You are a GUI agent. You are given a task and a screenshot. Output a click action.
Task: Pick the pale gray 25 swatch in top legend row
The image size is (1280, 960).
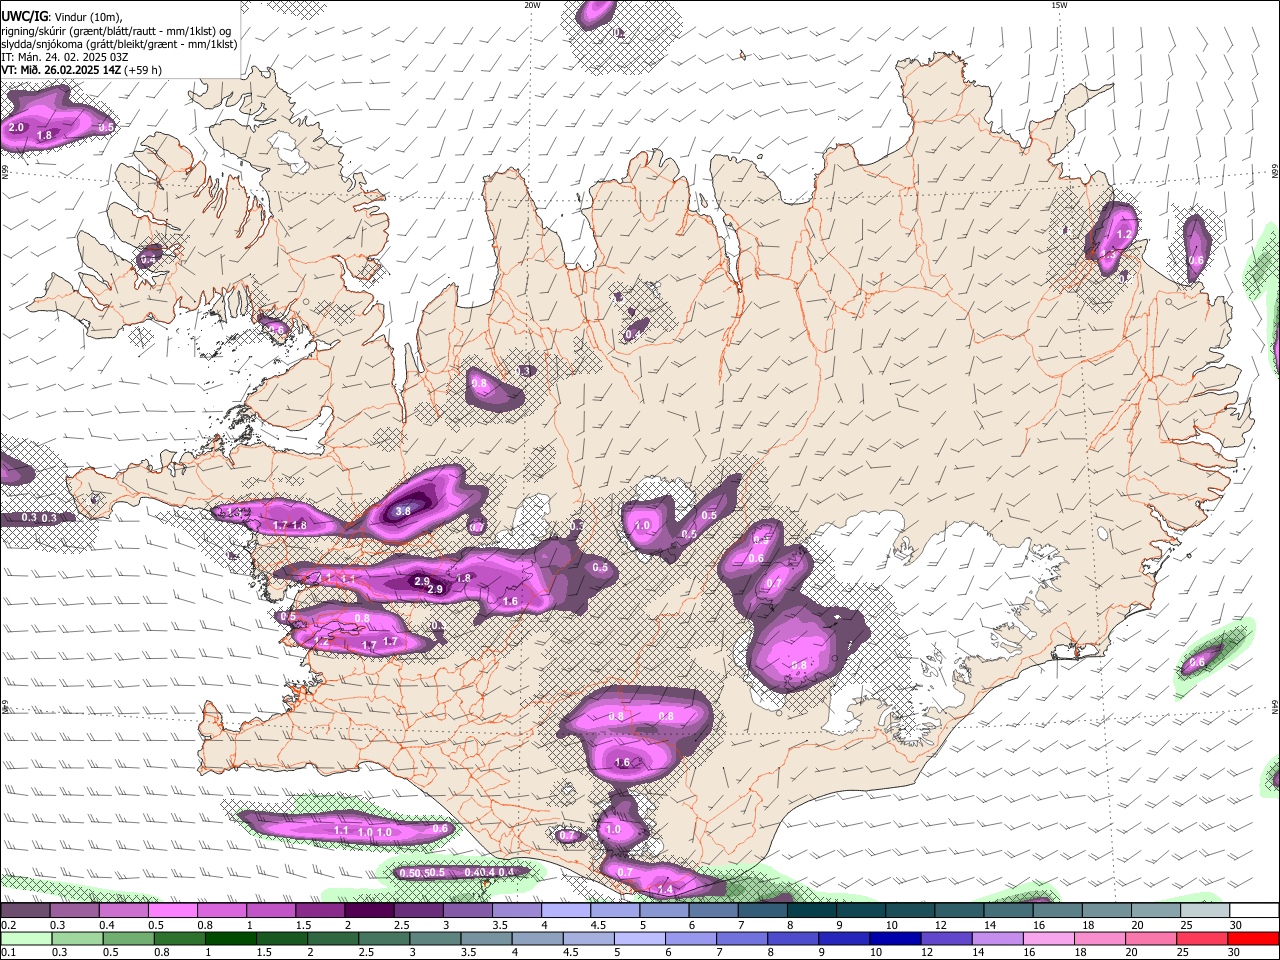coord(1205,911)
